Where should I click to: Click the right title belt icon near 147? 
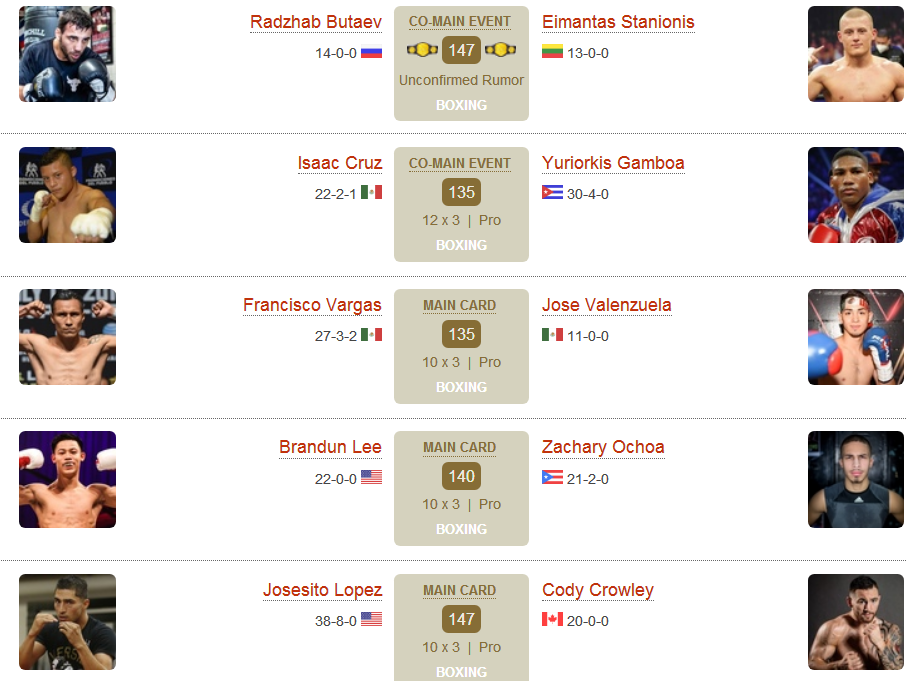501,50
